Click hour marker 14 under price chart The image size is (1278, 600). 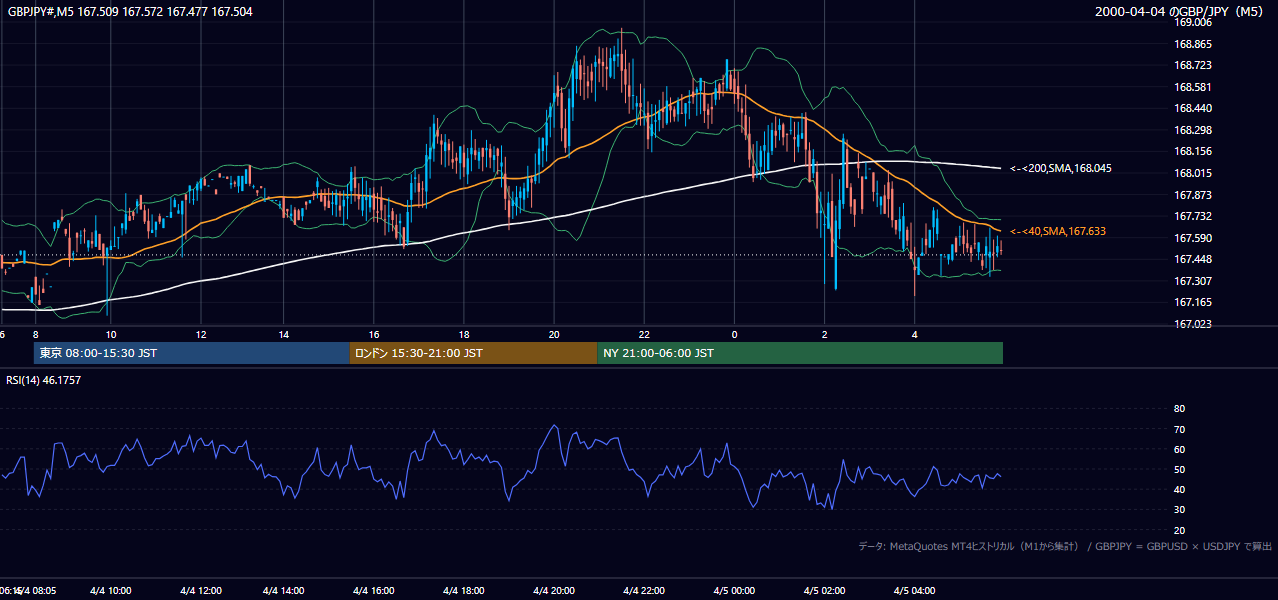(284, 334)
